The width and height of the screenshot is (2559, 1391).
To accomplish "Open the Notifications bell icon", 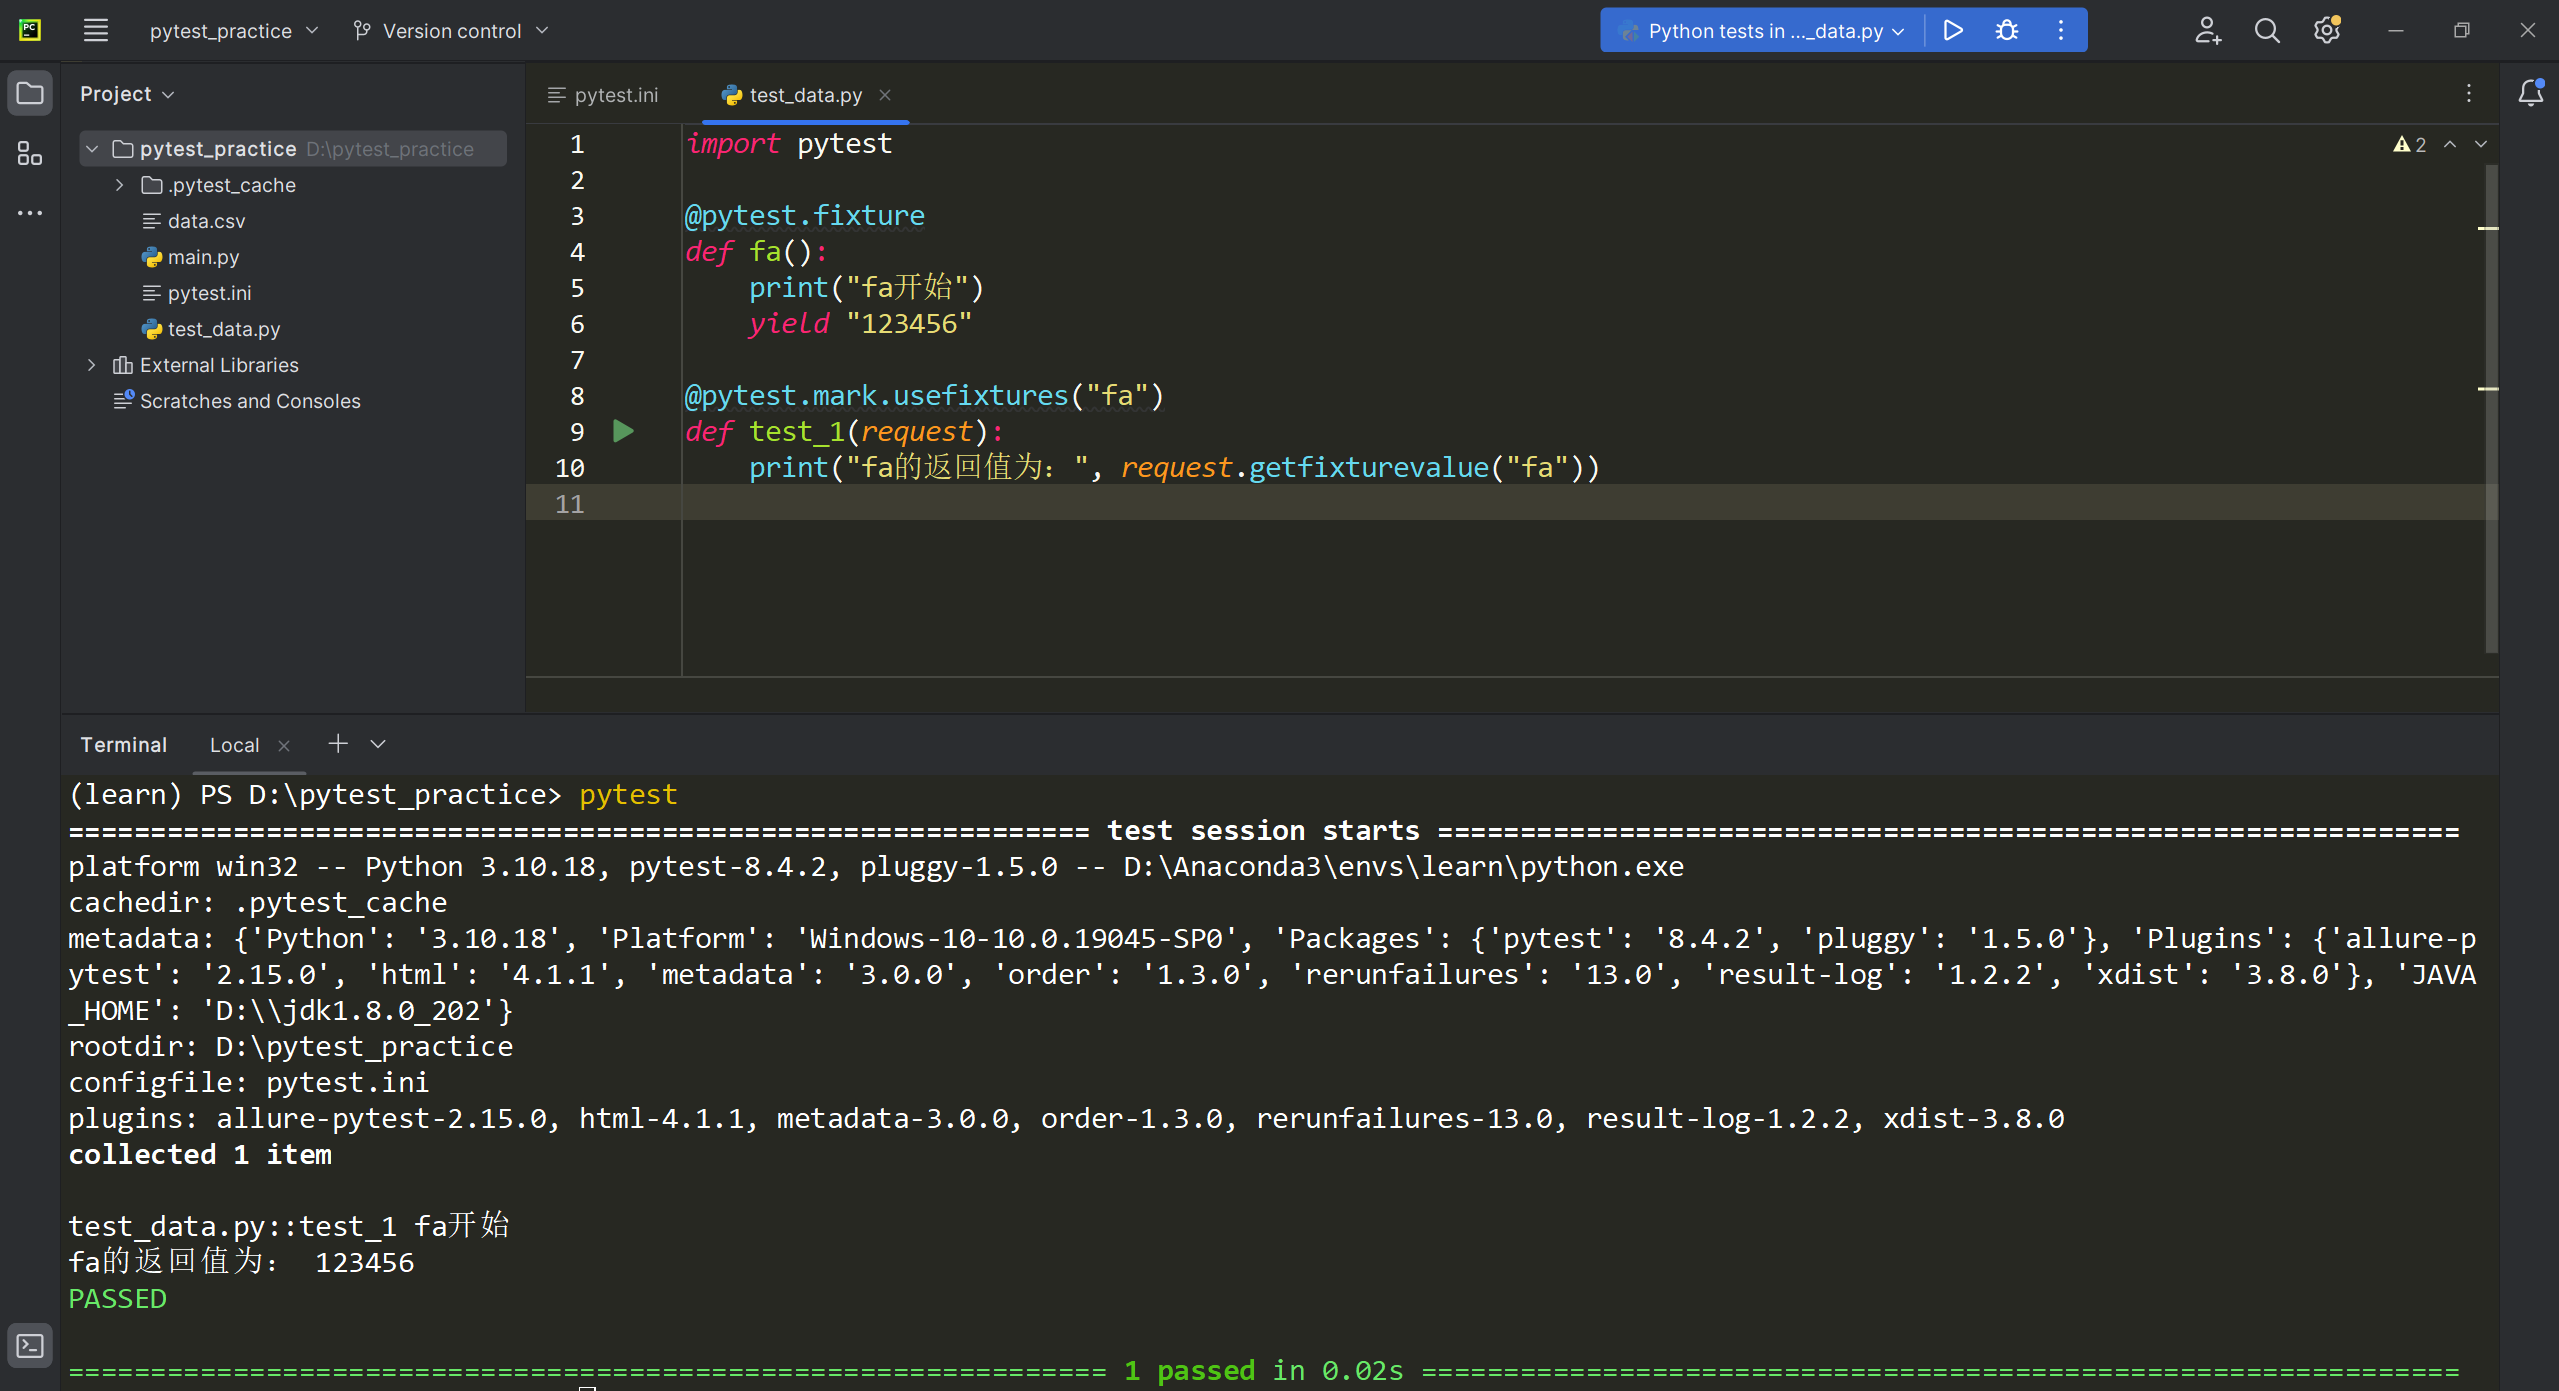I will (x=2530, y=93).
